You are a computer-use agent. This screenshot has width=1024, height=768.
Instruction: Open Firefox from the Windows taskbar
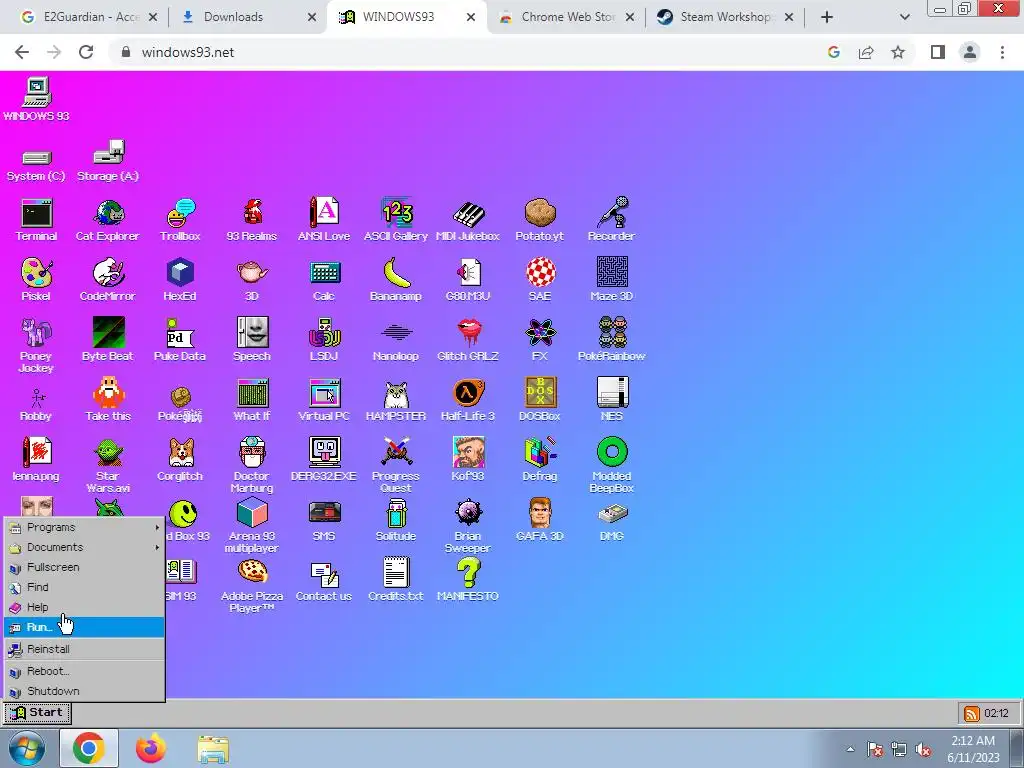tap(151, 748)
